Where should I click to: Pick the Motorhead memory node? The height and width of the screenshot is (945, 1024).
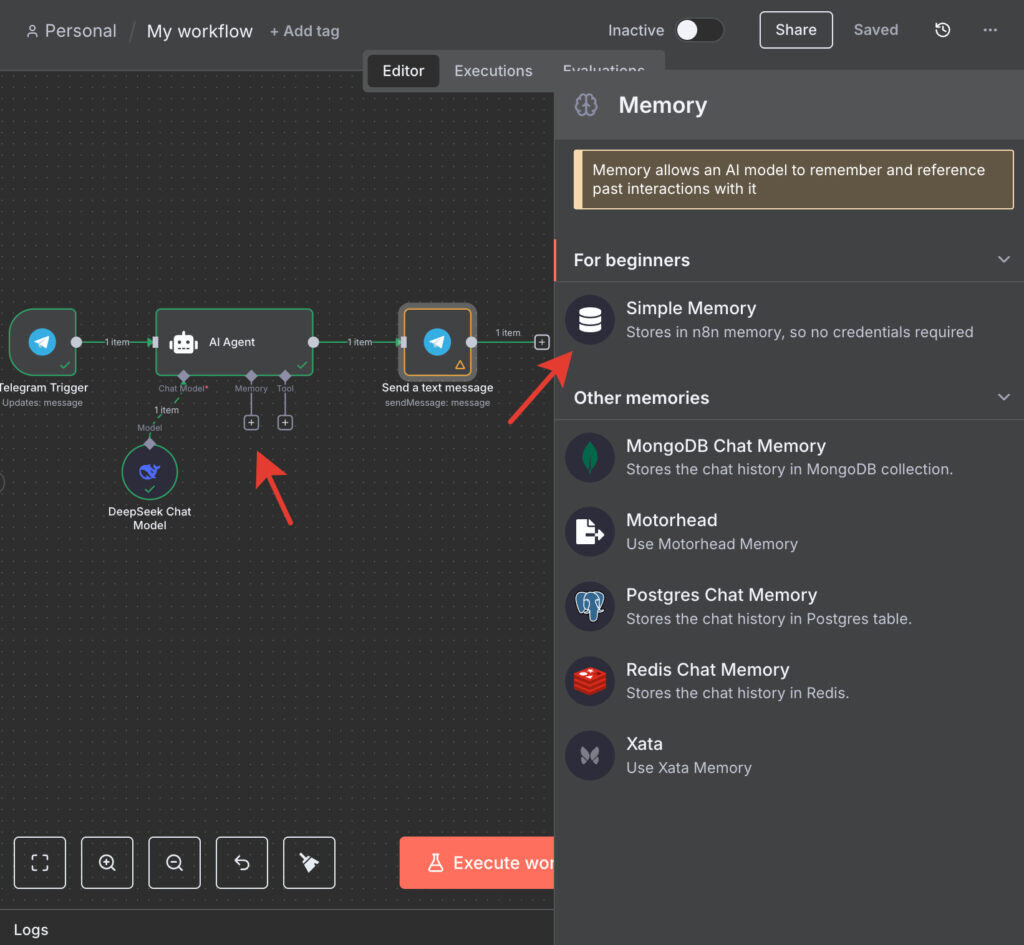coord(671,531)
